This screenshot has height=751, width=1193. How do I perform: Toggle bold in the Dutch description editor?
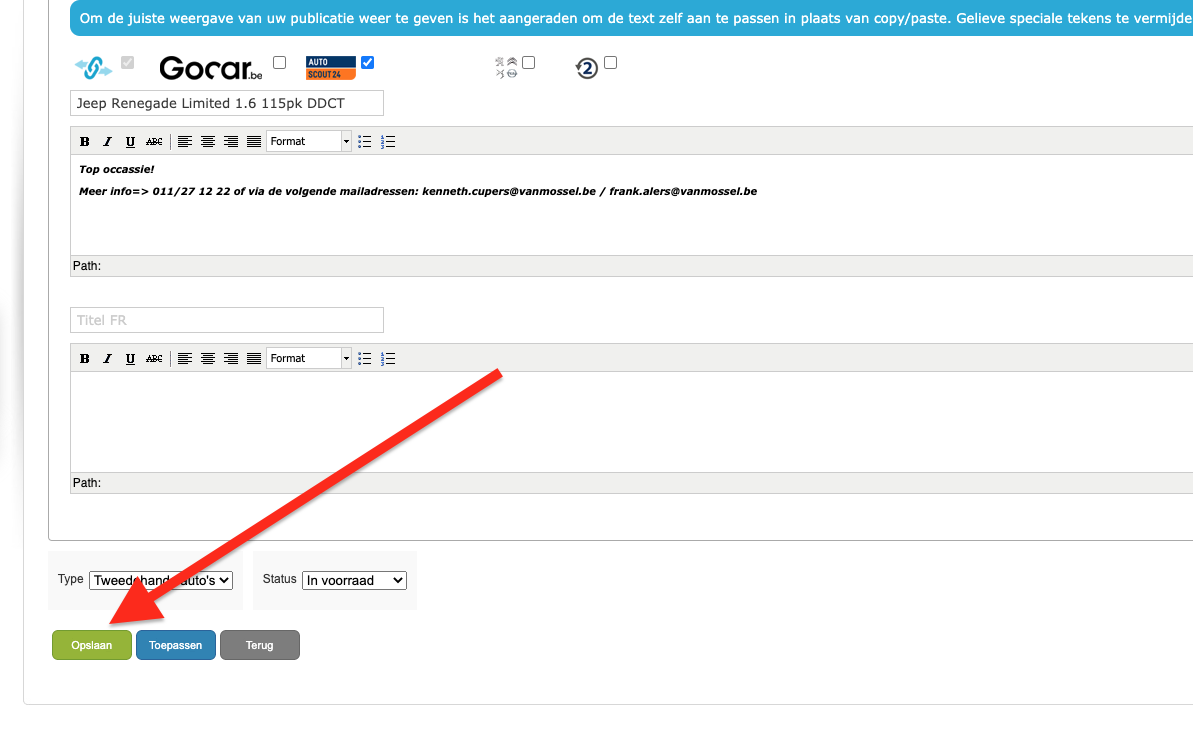pyautogui.click(x=84, y=142)
